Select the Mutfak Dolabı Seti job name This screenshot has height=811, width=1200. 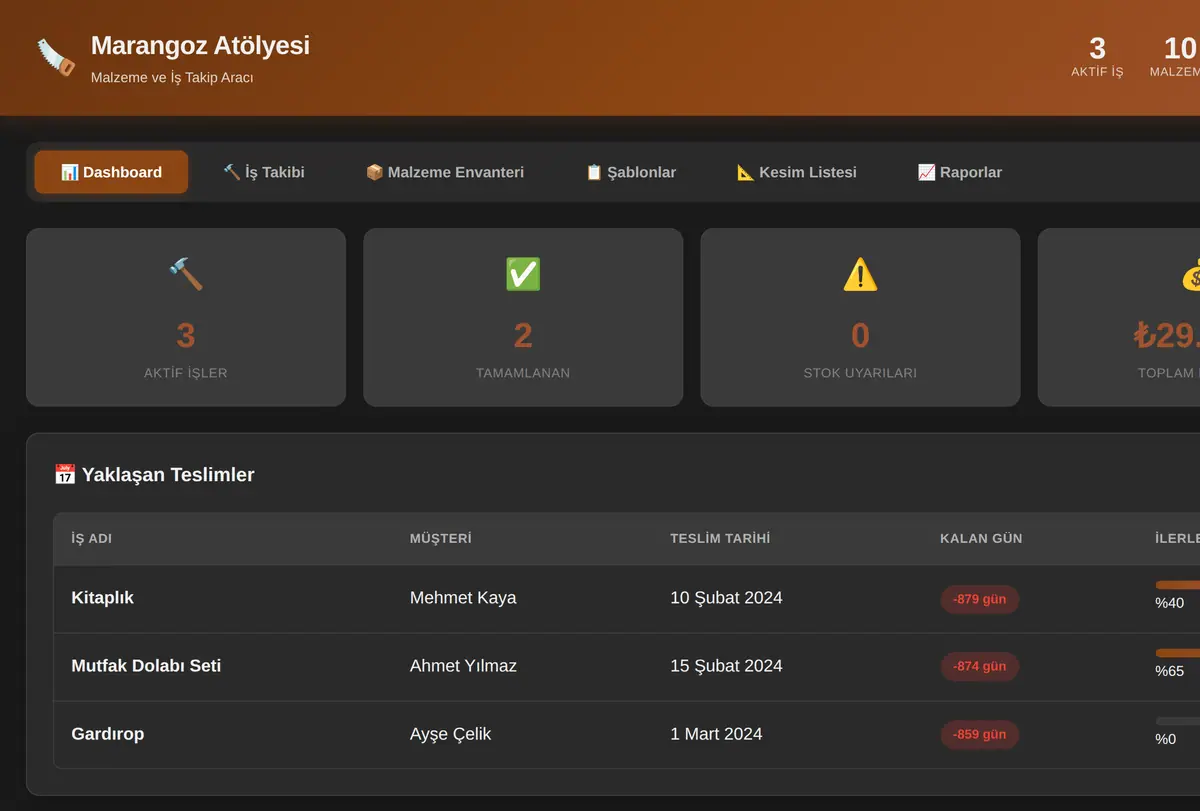click(147, 666)
